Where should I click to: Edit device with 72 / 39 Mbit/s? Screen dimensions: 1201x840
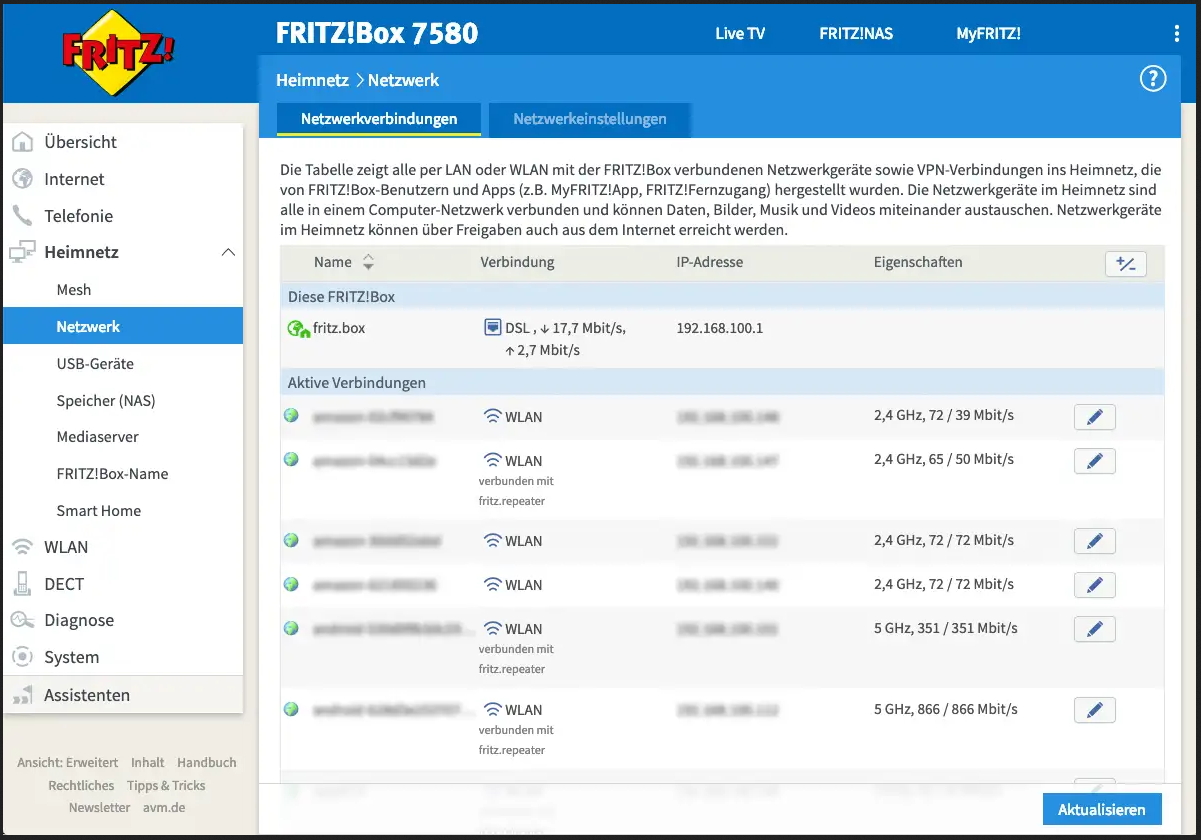[x=1094, y=417]
